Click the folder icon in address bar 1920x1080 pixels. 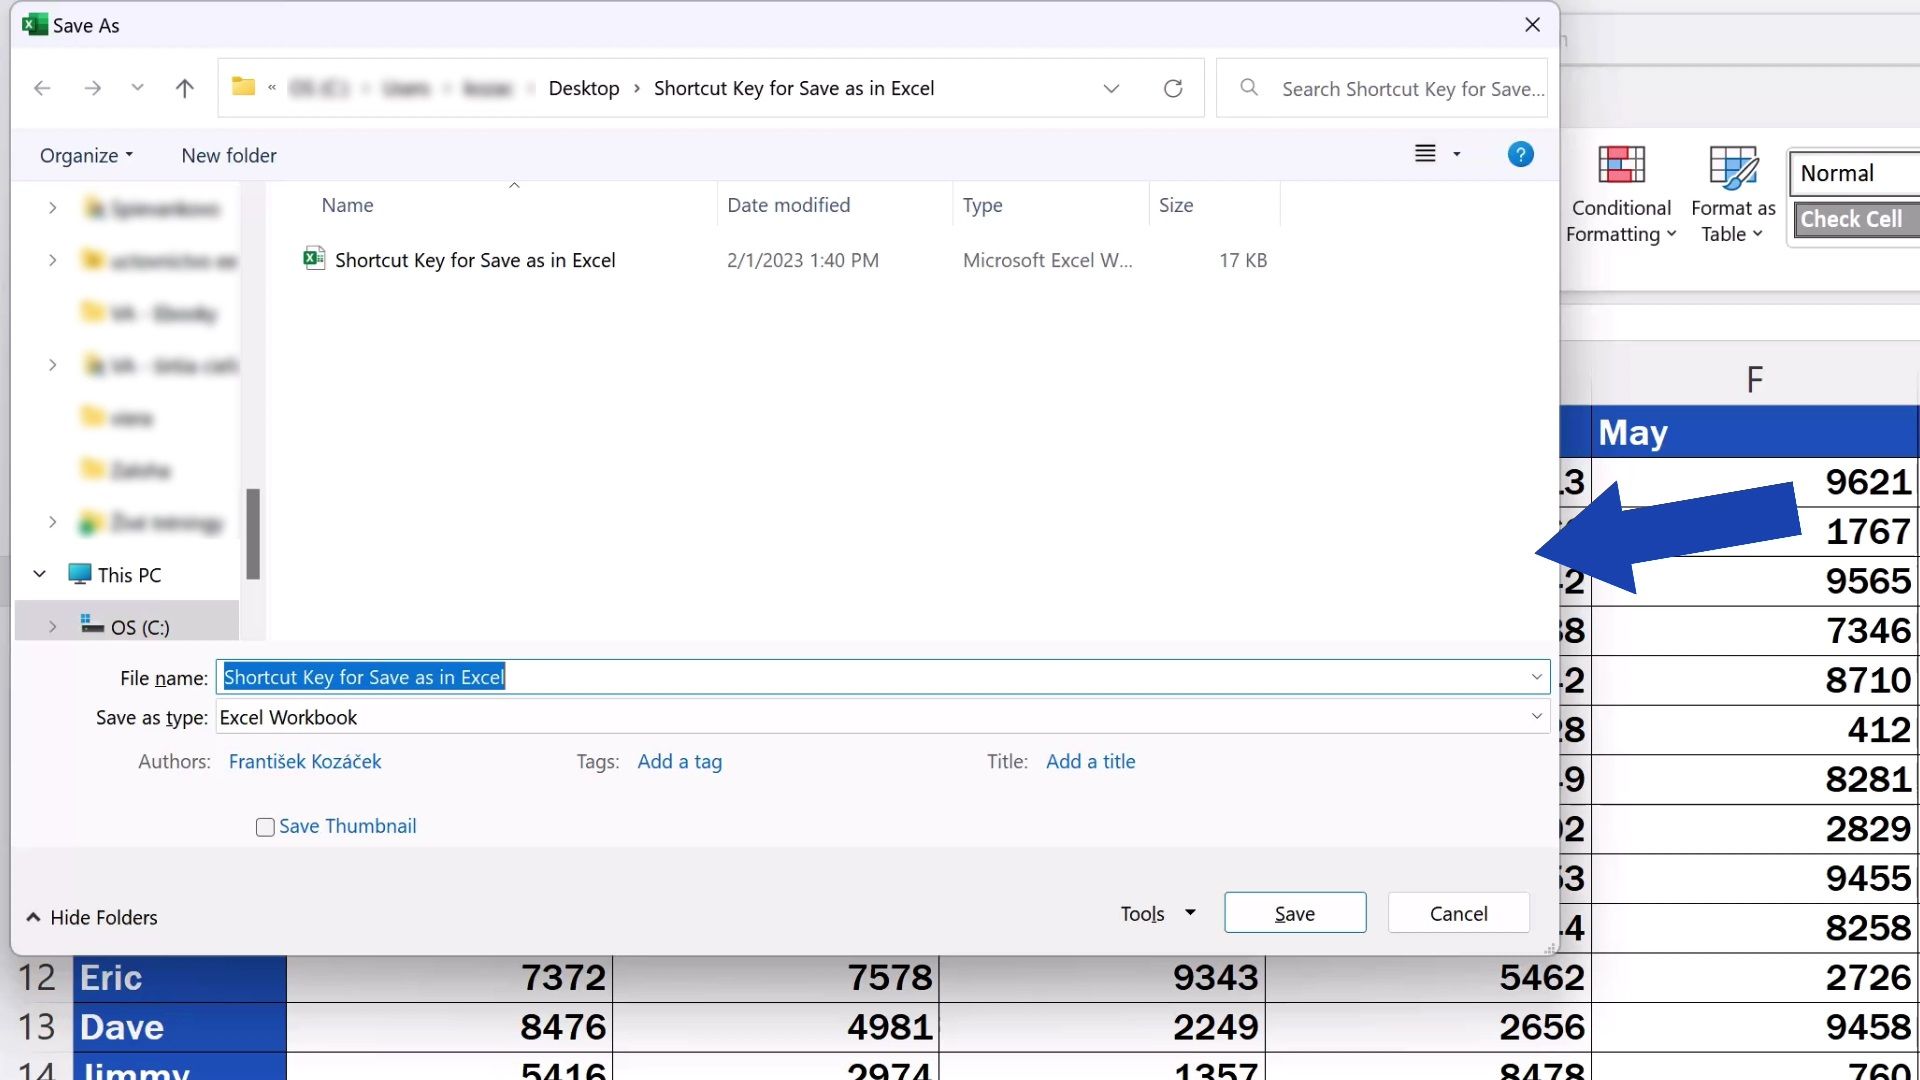[x=243, y=87]
